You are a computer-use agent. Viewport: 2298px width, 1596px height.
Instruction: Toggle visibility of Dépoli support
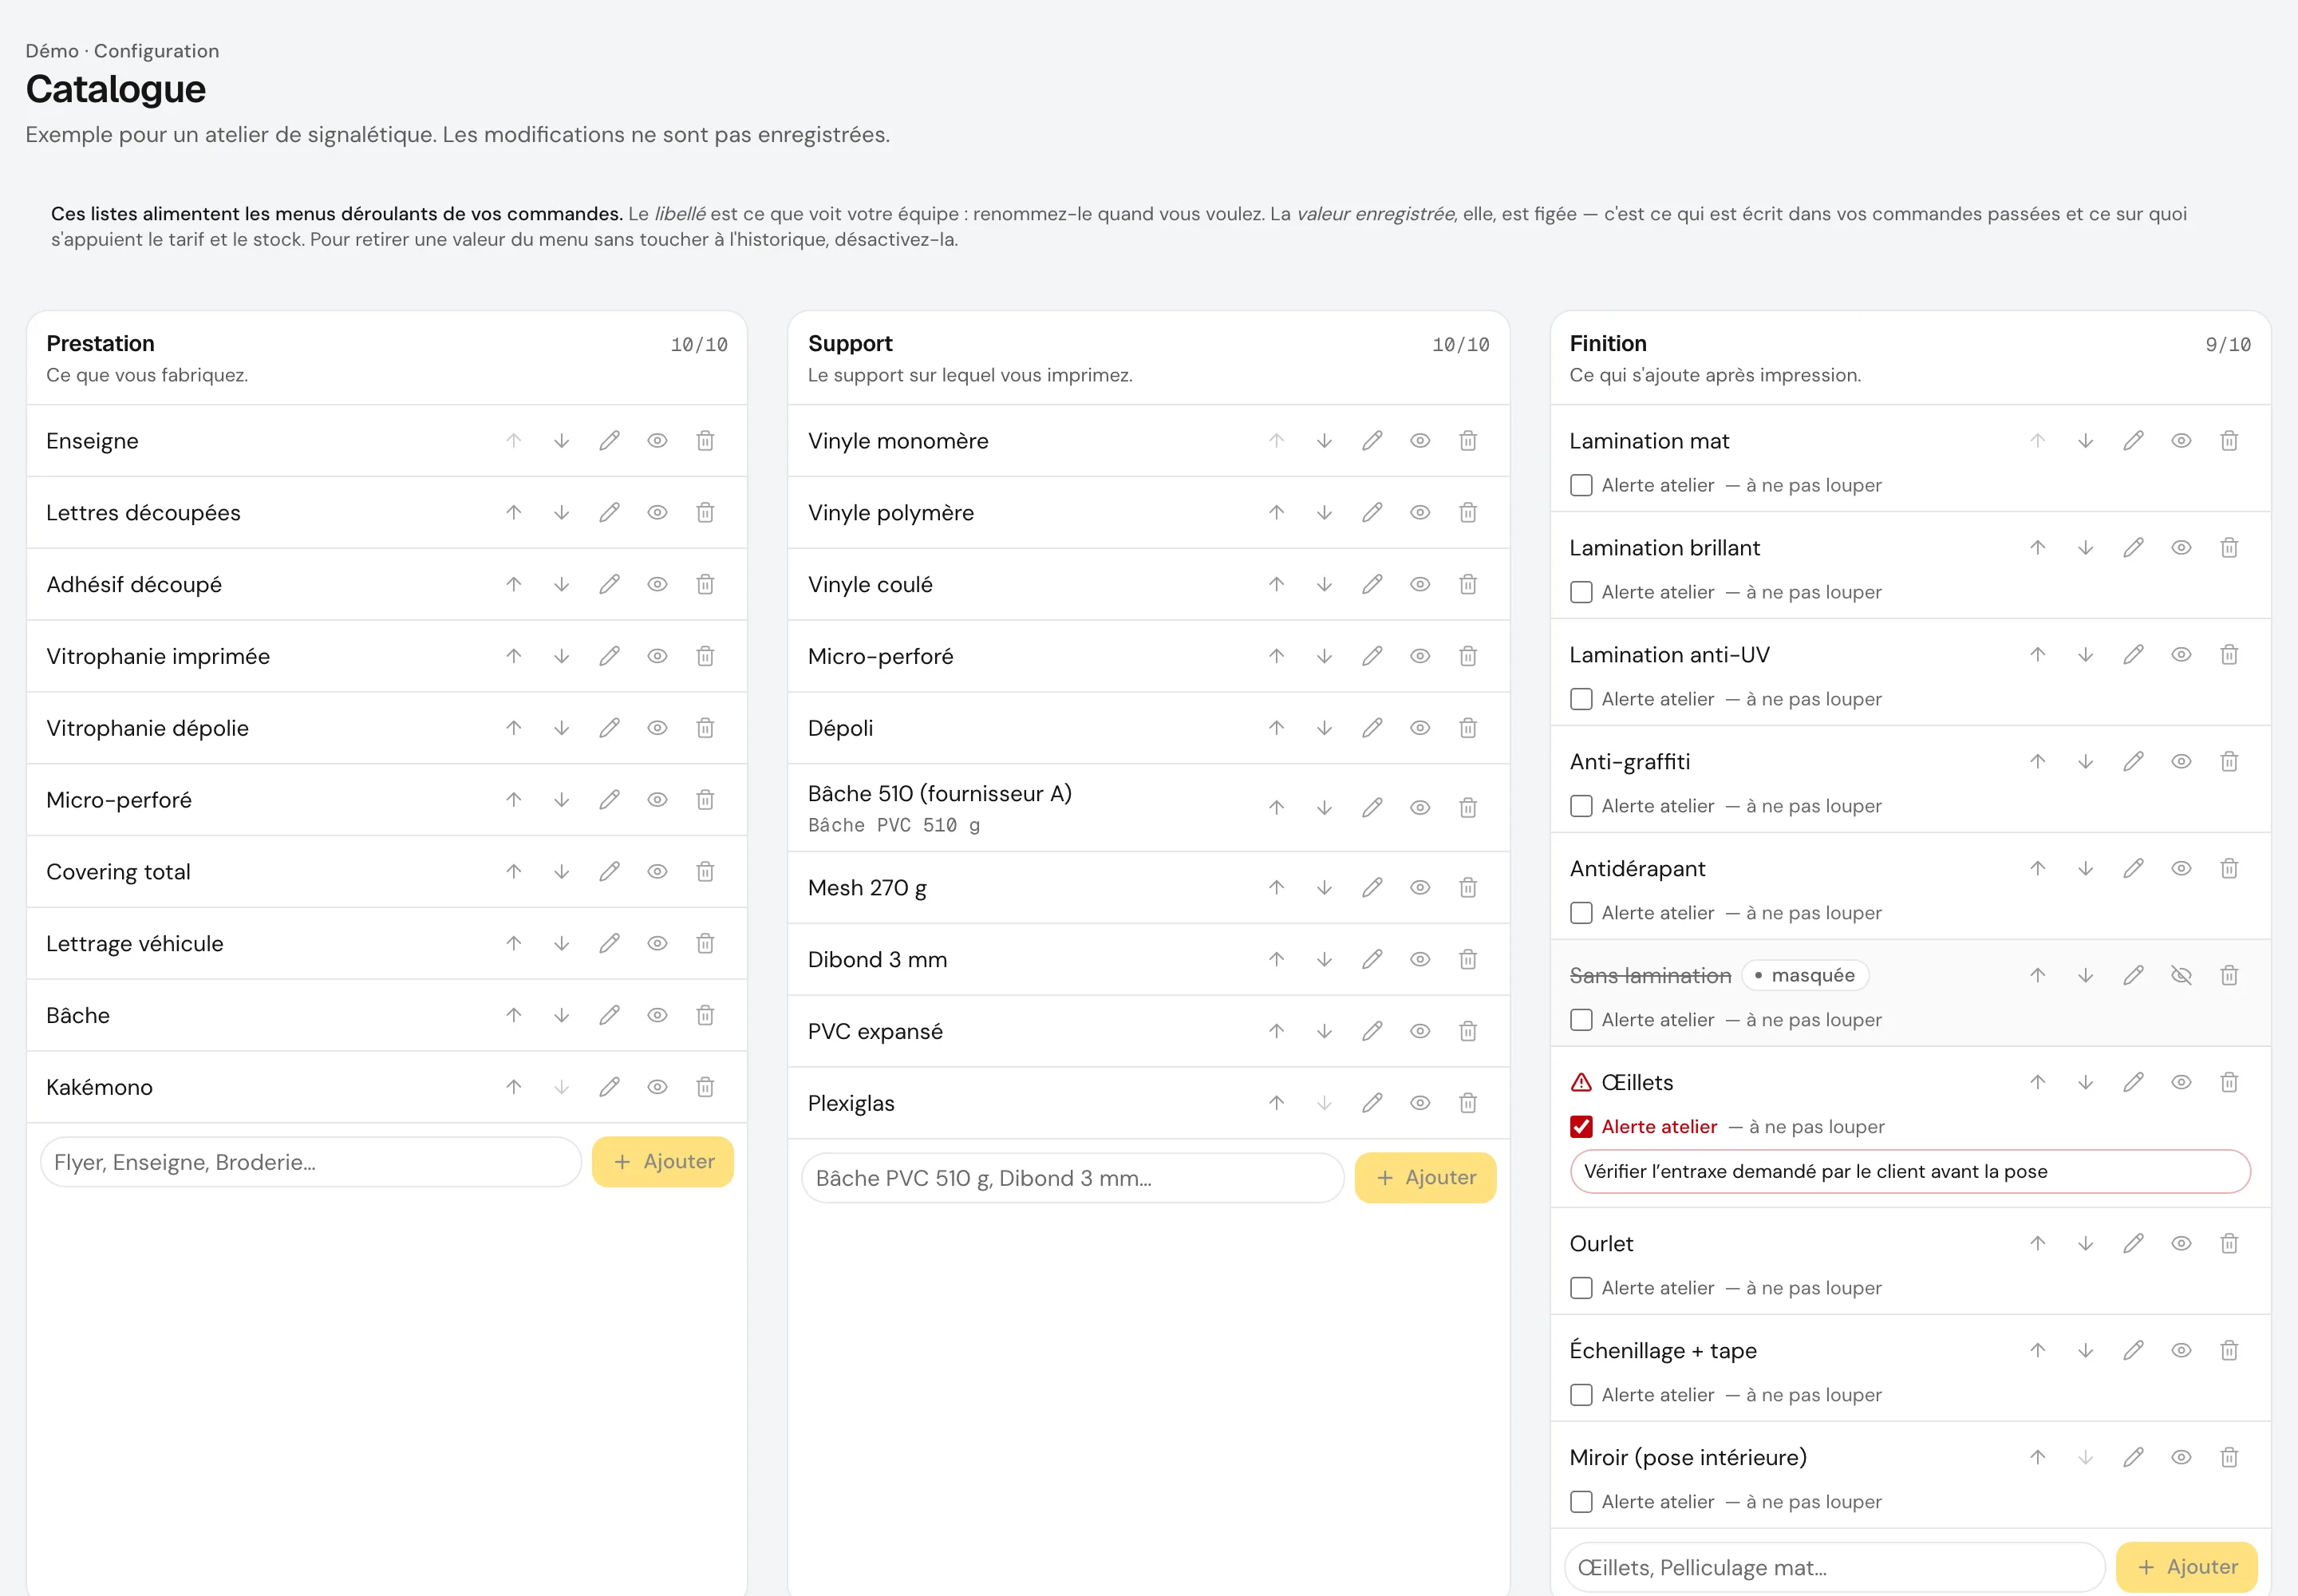tap(1420, 729)
